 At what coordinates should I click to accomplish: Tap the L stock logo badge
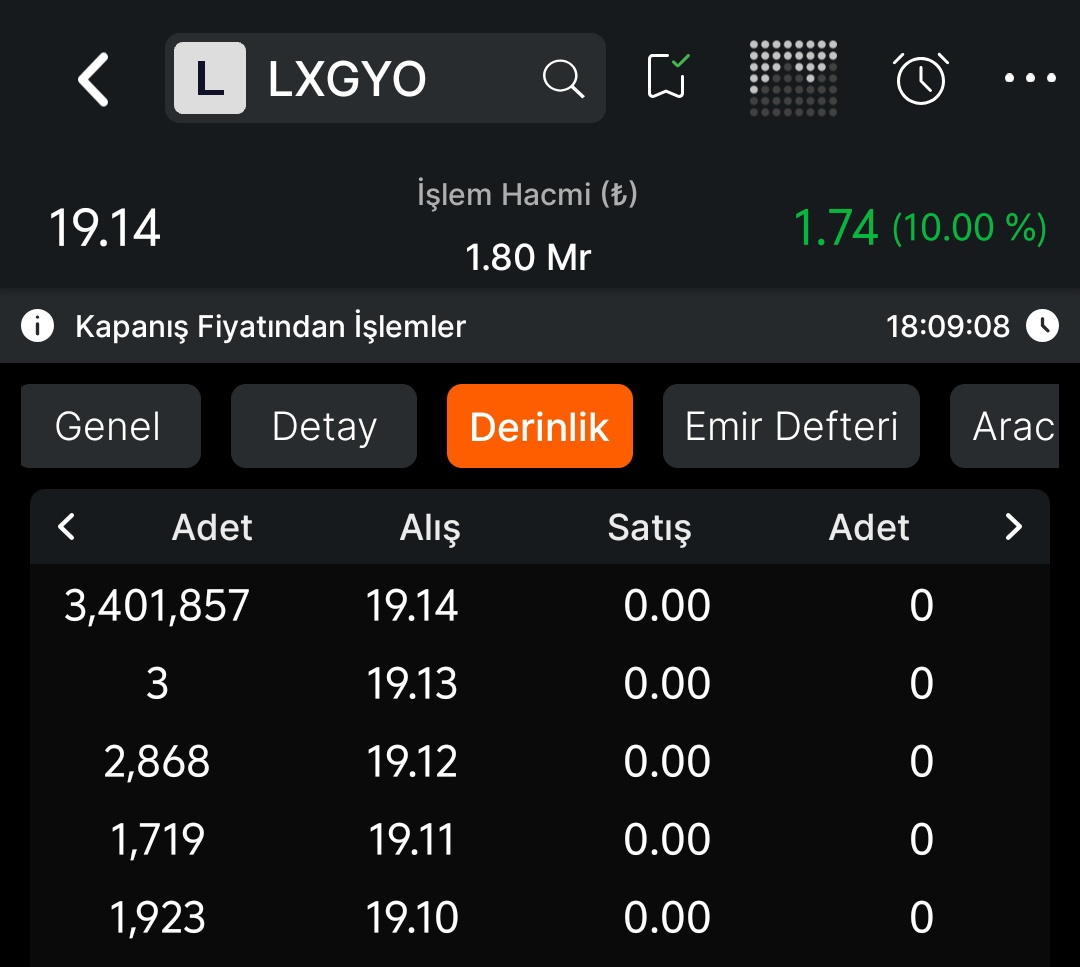pos(209,78)
